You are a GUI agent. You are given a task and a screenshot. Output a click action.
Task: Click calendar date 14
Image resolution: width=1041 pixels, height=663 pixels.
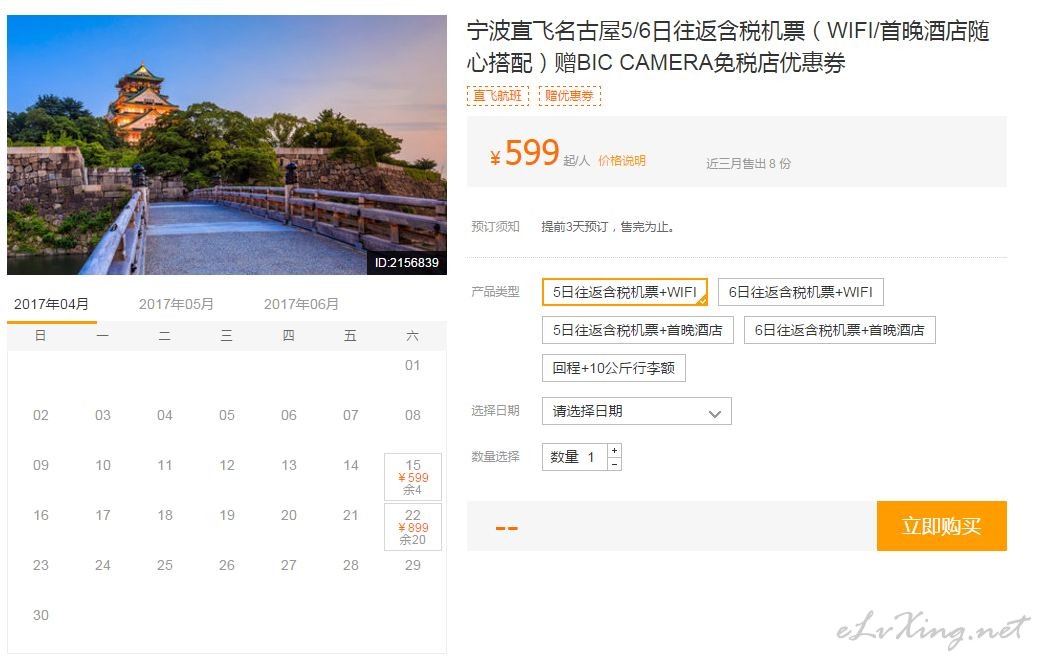(x=351, y=465)
